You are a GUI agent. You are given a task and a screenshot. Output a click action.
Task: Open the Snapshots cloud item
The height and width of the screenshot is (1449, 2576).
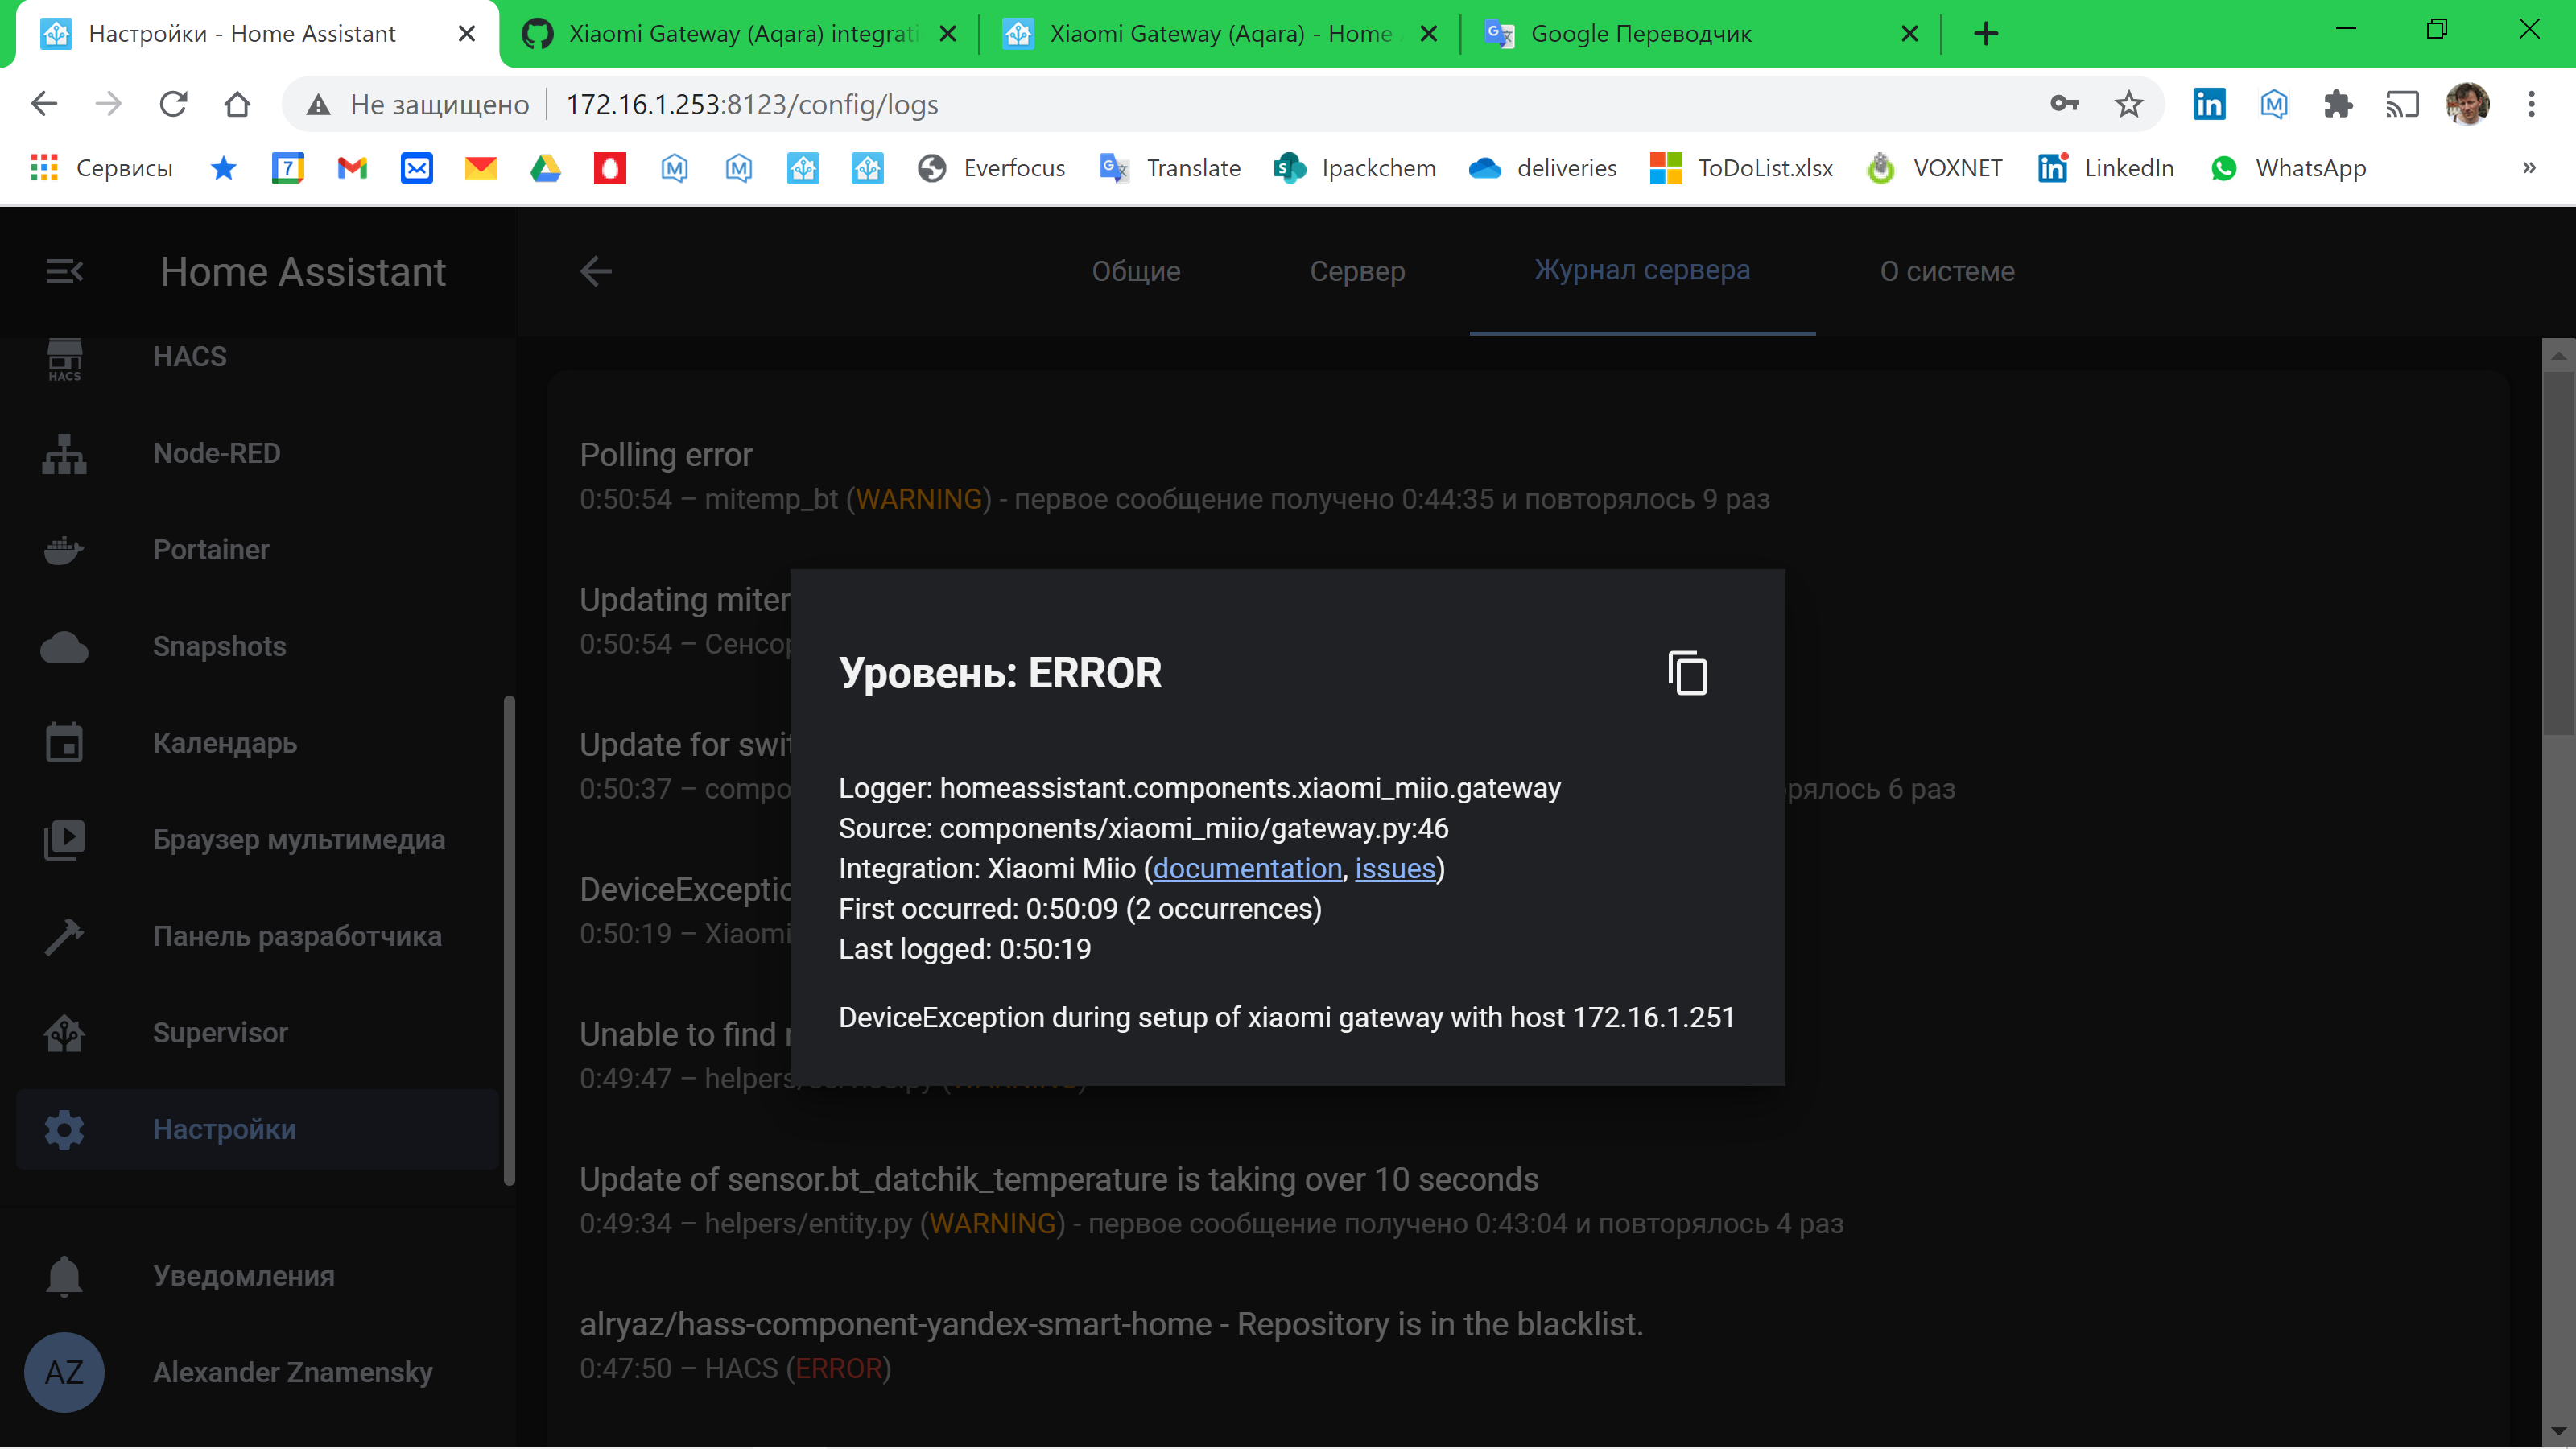[x=219, y=646]
